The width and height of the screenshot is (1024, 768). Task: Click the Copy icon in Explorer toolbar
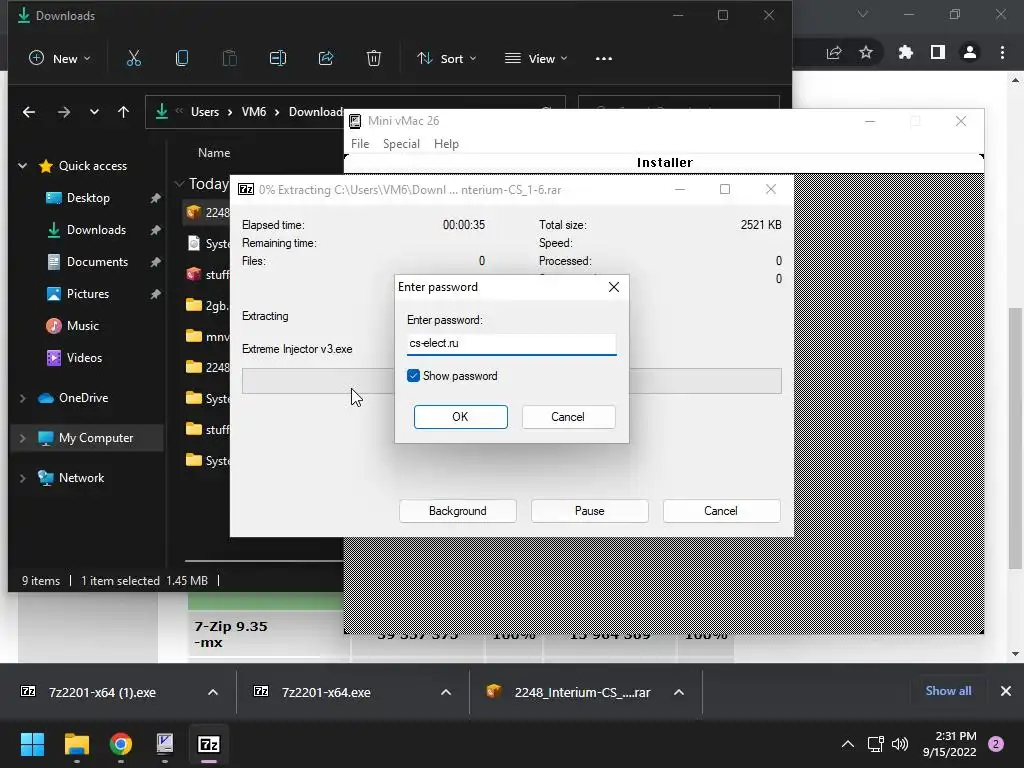pyautogui.click(x=182, y=58)
